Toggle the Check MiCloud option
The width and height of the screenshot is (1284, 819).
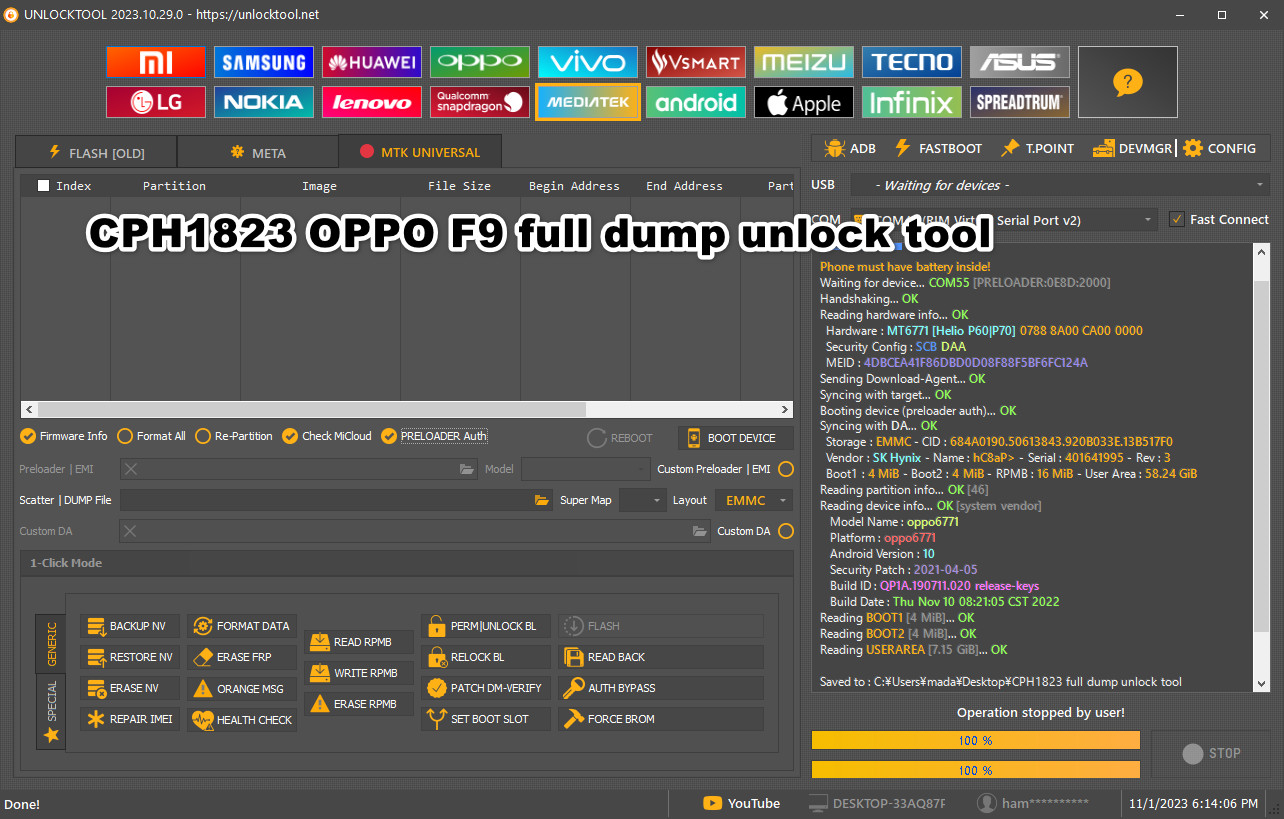[327, 436]
